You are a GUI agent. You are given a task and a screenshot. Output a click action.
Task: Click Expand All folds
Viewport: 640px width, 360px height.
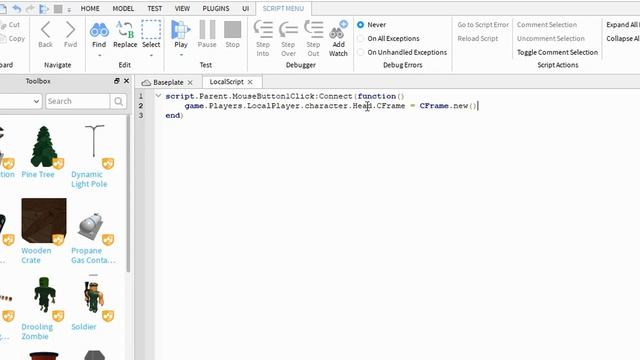click(623, 24)
